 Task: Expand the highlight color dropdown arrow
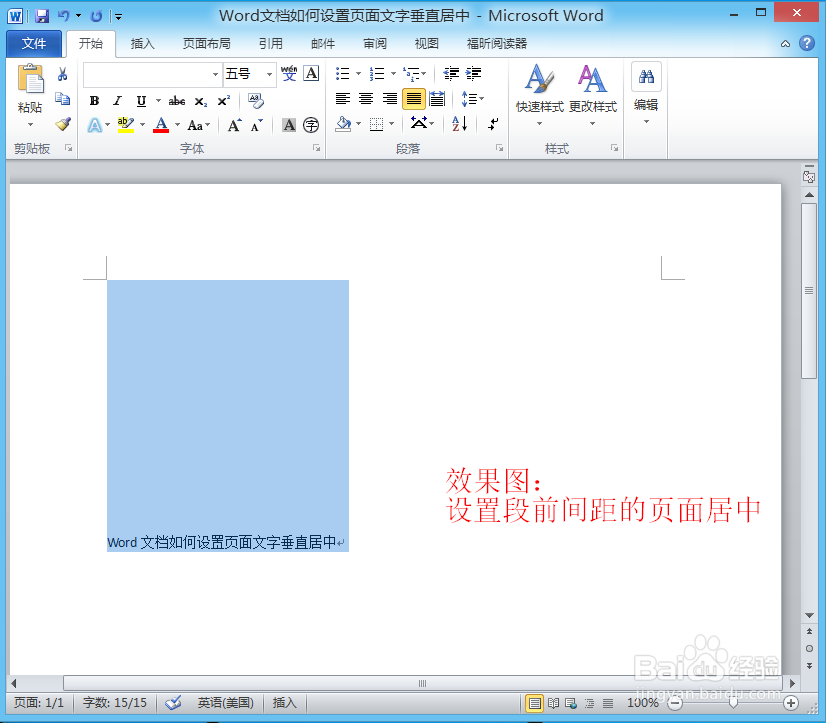(141, 123)
